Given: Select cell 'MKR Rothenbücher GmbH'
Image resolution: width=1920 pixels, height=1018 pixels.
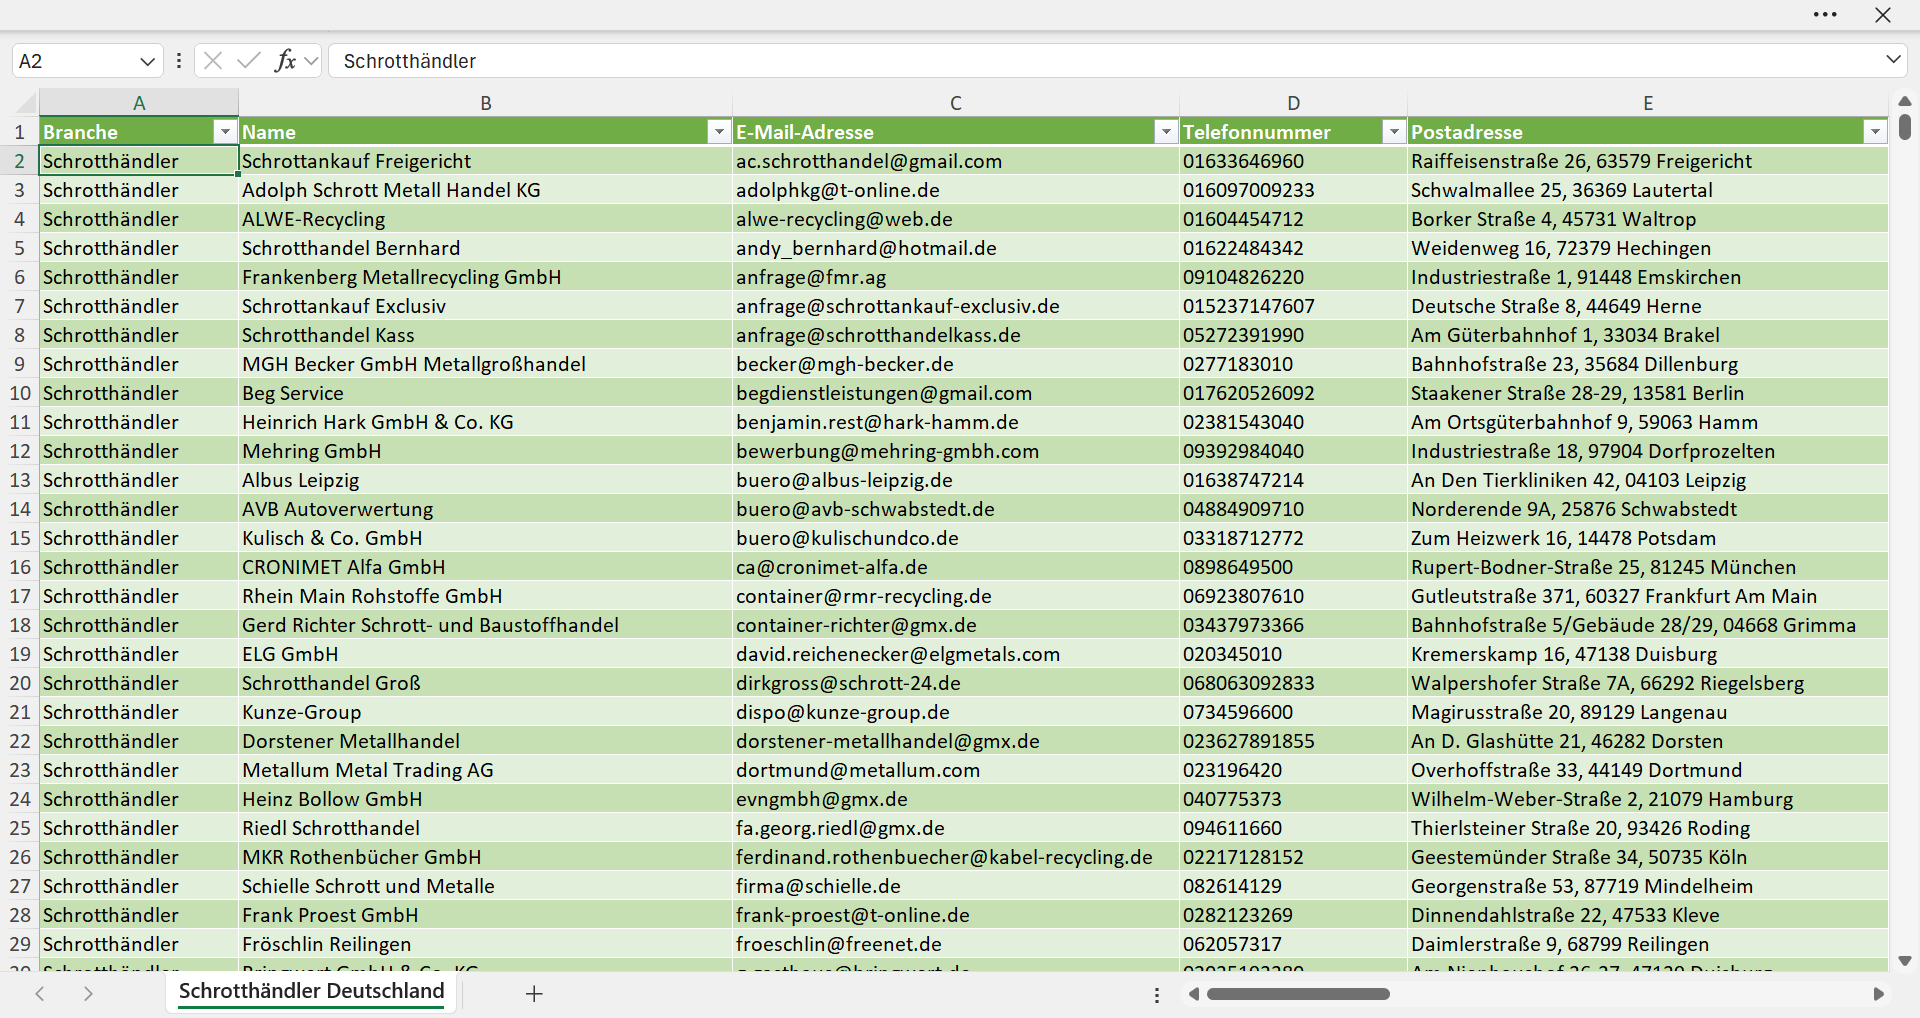Looking at the screenshot, I should pos(486,857).
